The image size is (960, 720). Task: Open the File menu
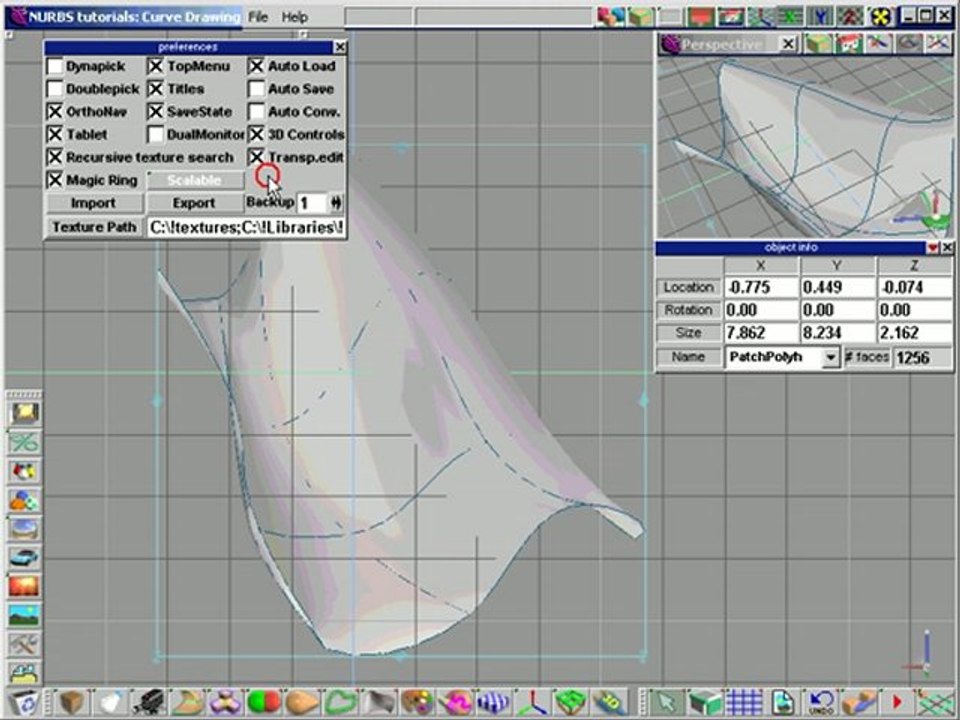pos(258,17)
